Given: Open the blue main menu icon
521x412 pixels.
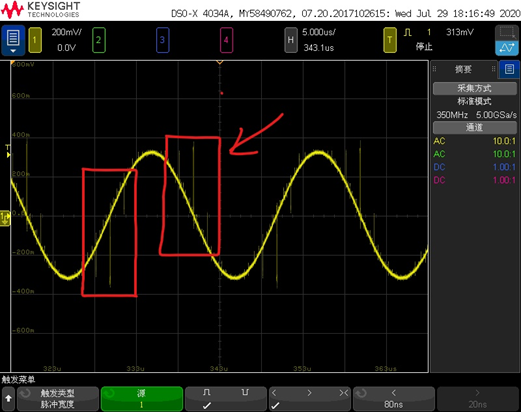Looking at the screenshot, I should tap(13, 40).
